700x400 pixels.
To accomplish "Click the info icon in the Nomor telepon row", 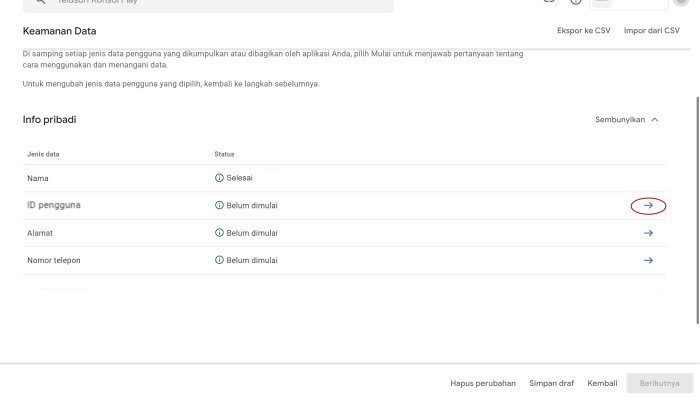I will pos(219,260).
